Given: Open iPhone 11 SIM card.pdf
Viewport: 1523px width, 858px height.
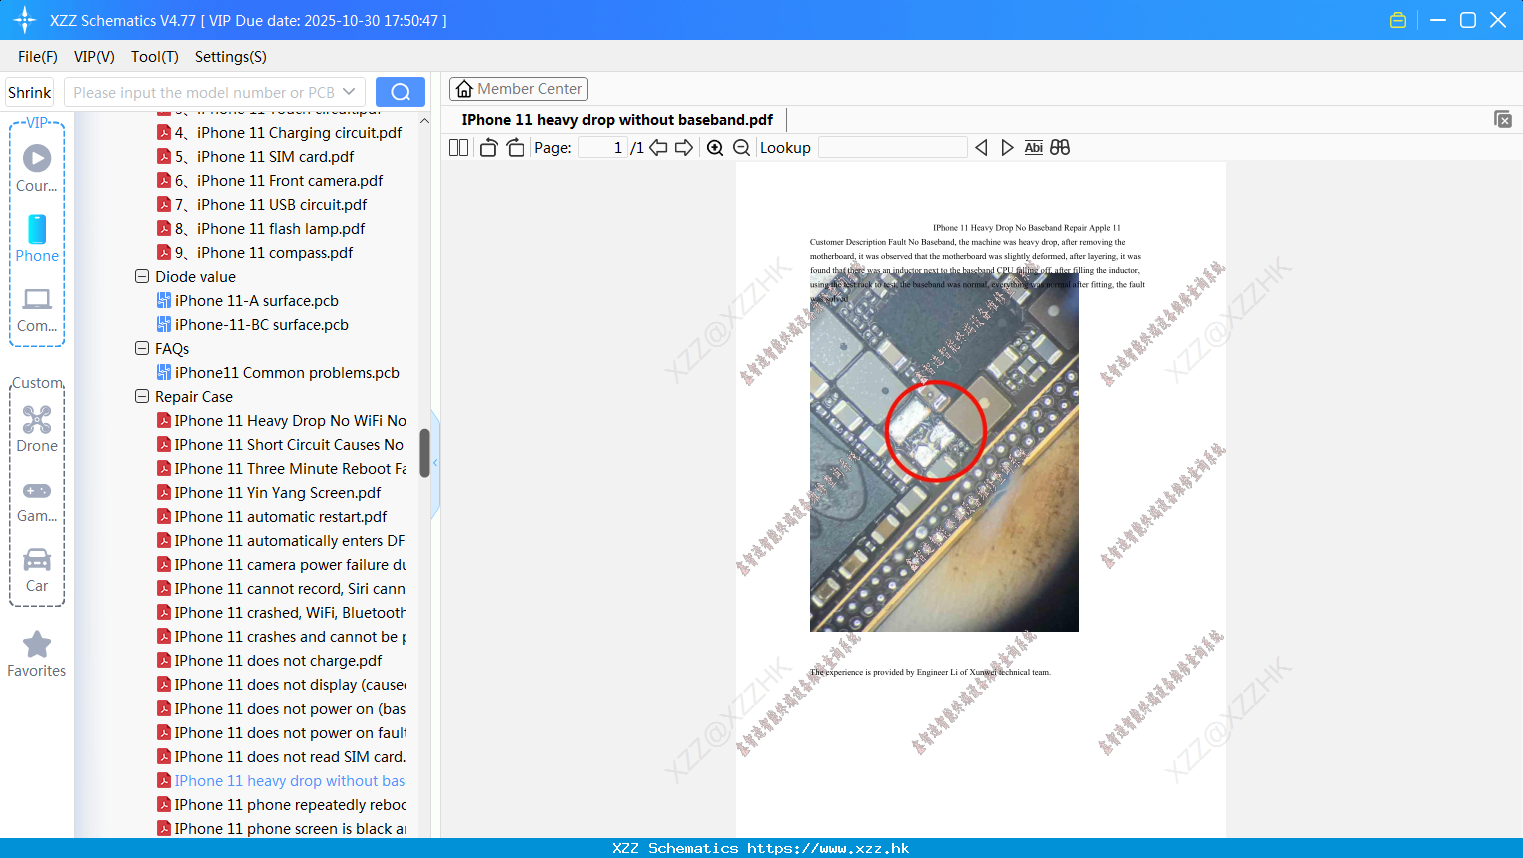Looking at the screenshot, I should click(256, 156).
